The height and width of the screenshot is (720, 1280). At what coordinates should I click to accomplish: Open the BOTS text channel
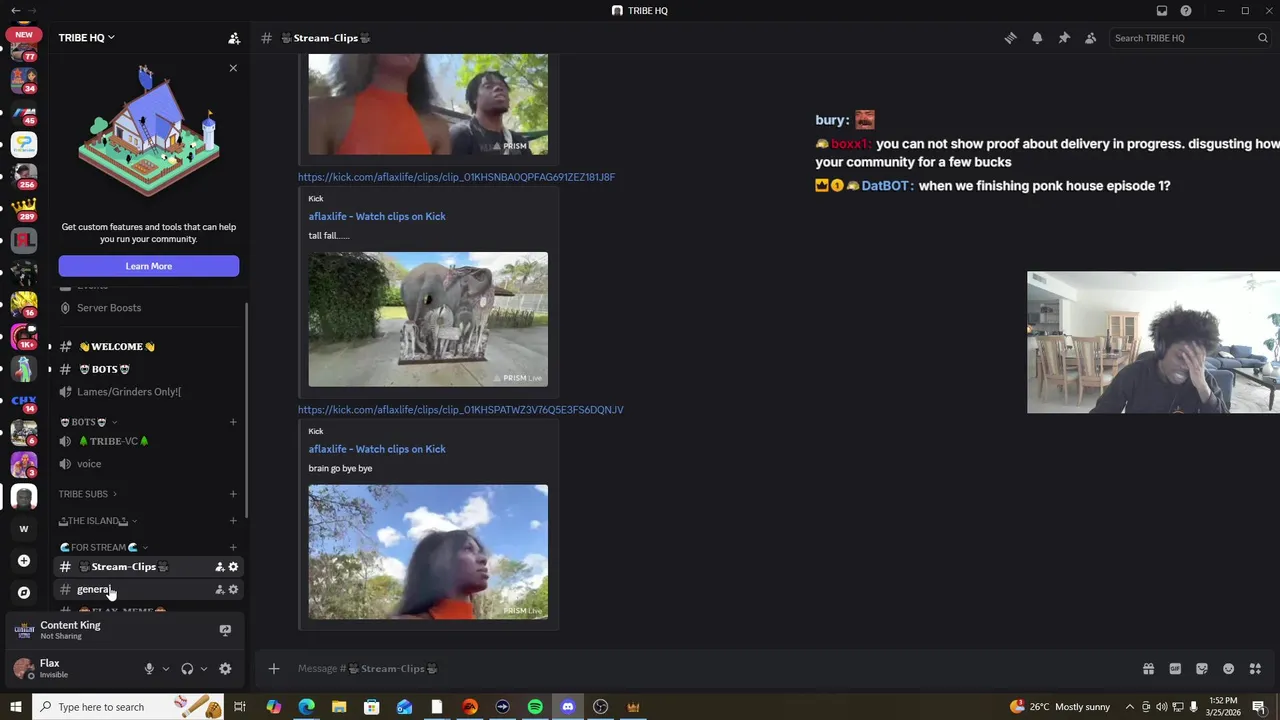coord(149,369)
